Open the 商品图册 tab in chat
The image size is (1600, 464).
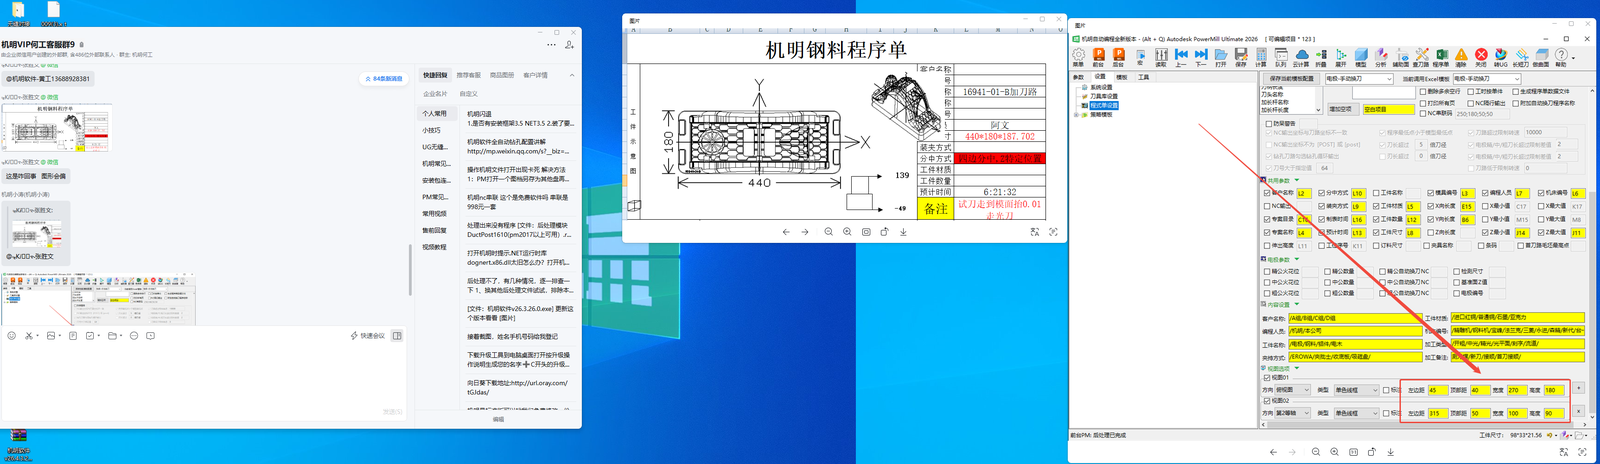pyautogui.click(x=502, y=75)
